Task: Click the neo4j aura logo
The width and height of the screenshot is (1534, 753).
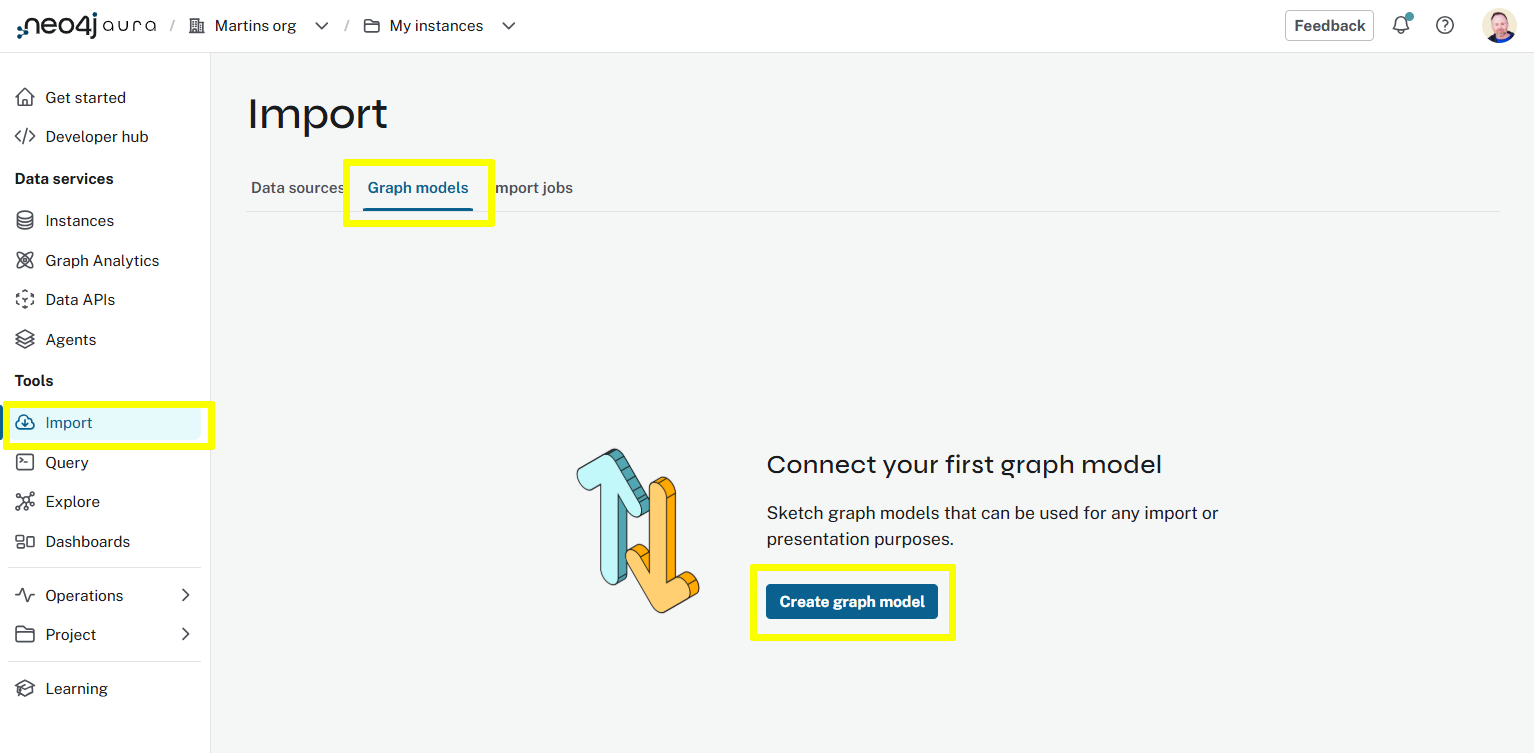Action: coord(87,25)
